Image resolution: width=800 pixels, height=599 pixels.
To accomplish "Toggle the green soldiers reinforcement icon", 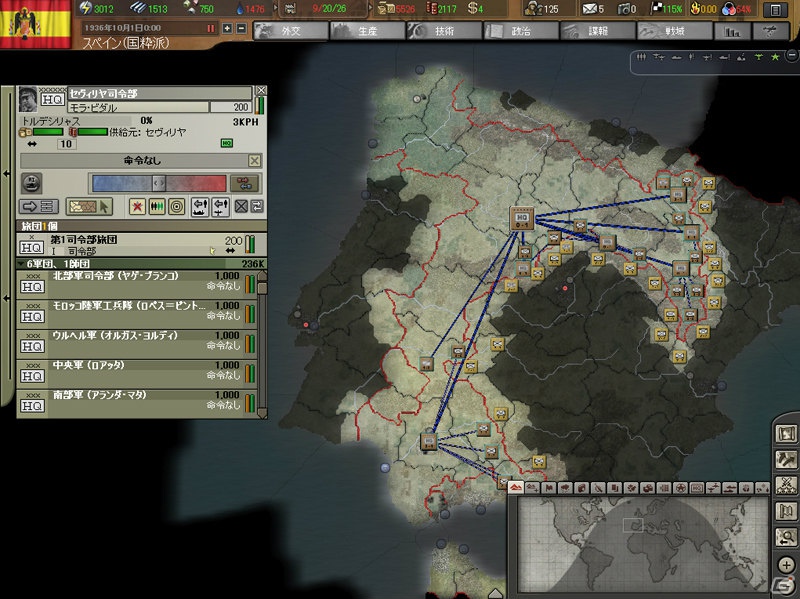I will point(157,207).
